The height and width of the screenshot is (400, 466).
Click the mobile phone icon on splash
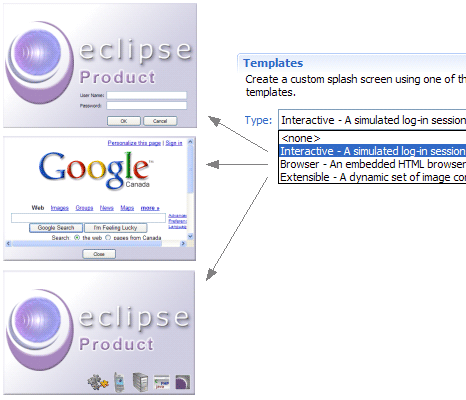click(x=119, y=382)
